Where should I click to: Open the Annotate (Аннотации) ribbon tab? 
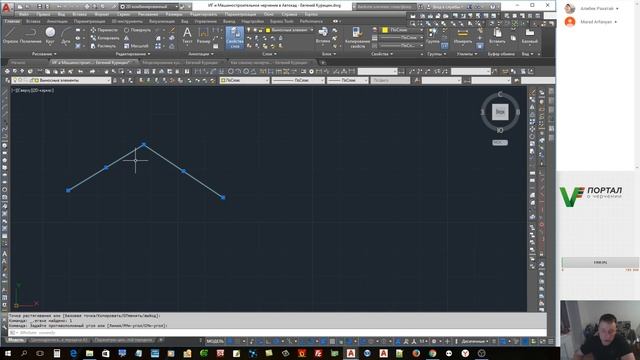tap(57, 21)
